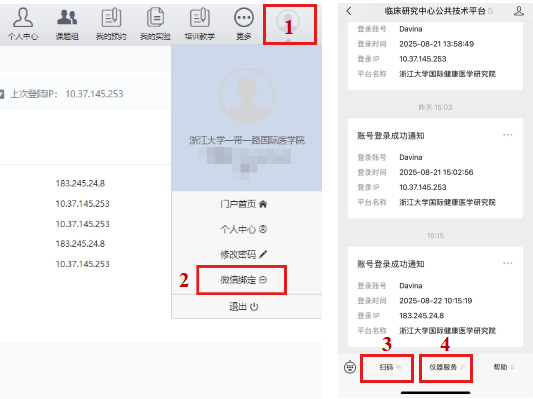533x399 pixels.
Task: Go to 门户首页 from the user menu
Action: [243, 204]
